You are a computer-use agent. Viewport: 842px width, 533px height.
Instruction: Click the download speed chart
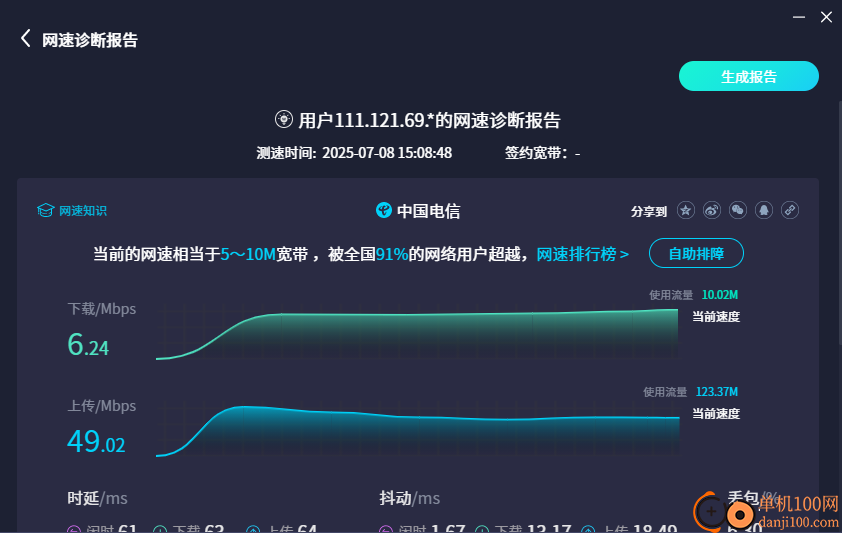click(417, 332)
